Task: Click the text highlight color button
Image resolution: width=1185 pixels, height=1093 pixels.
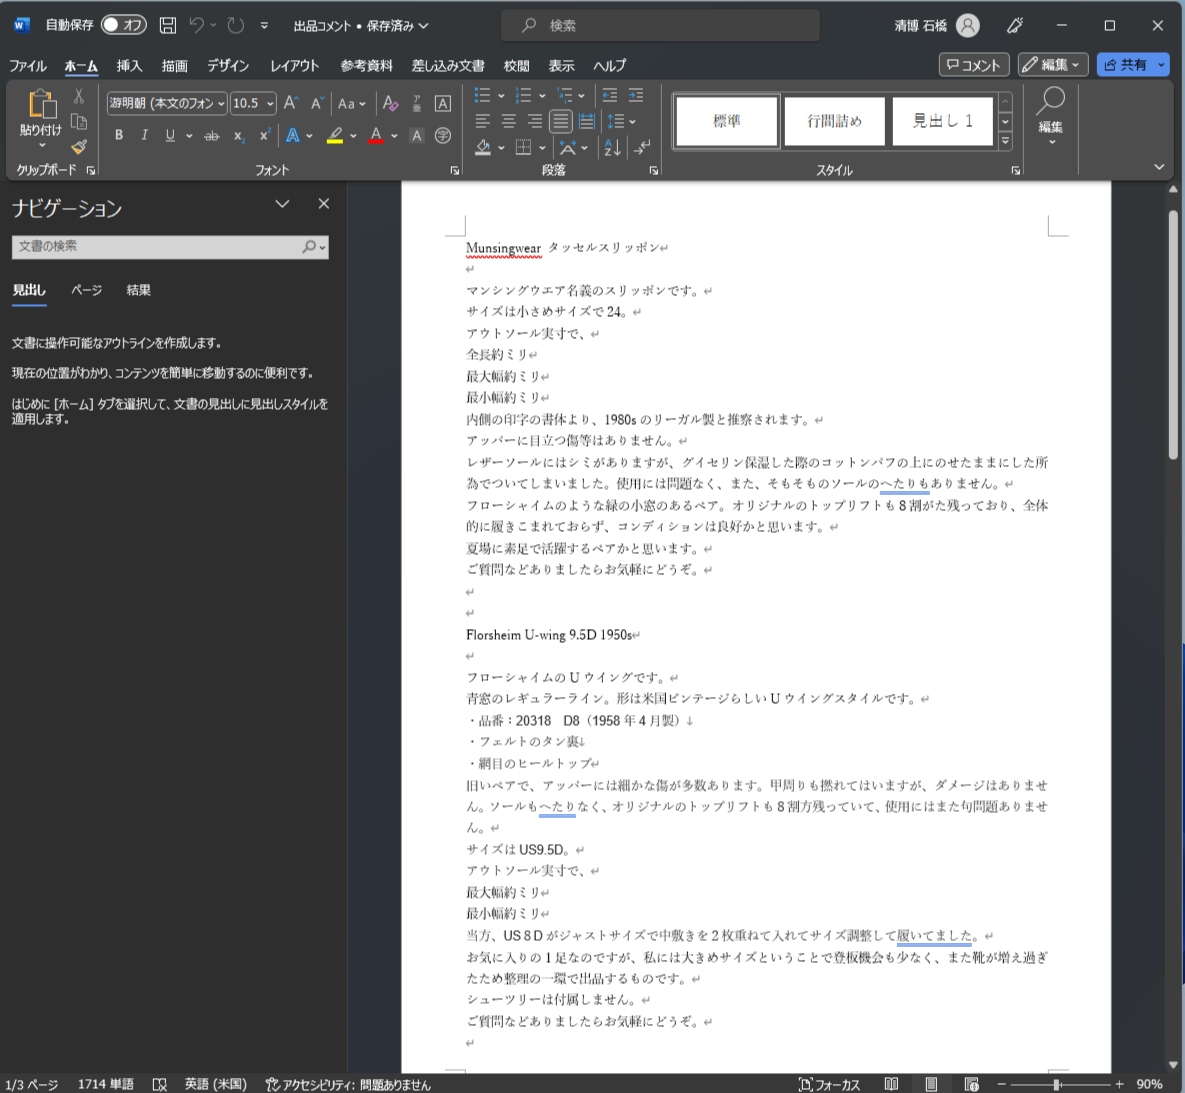Action: pyautogui.click(x=335, y=136)
